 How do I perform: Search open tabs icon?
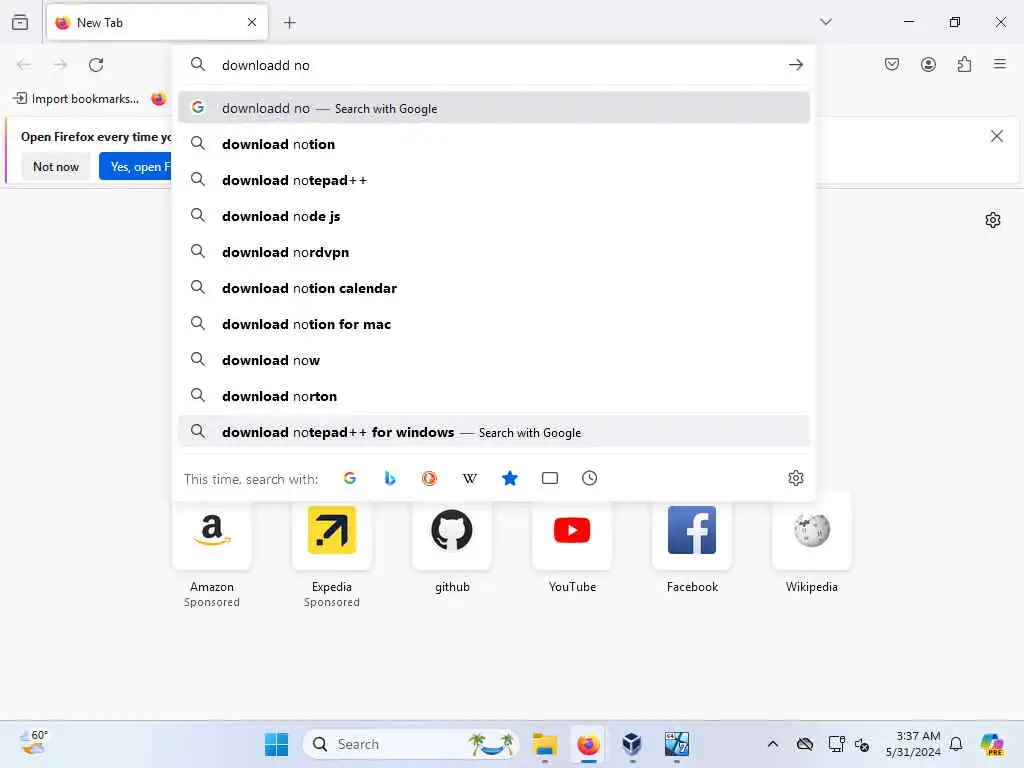tap(550, 478)
